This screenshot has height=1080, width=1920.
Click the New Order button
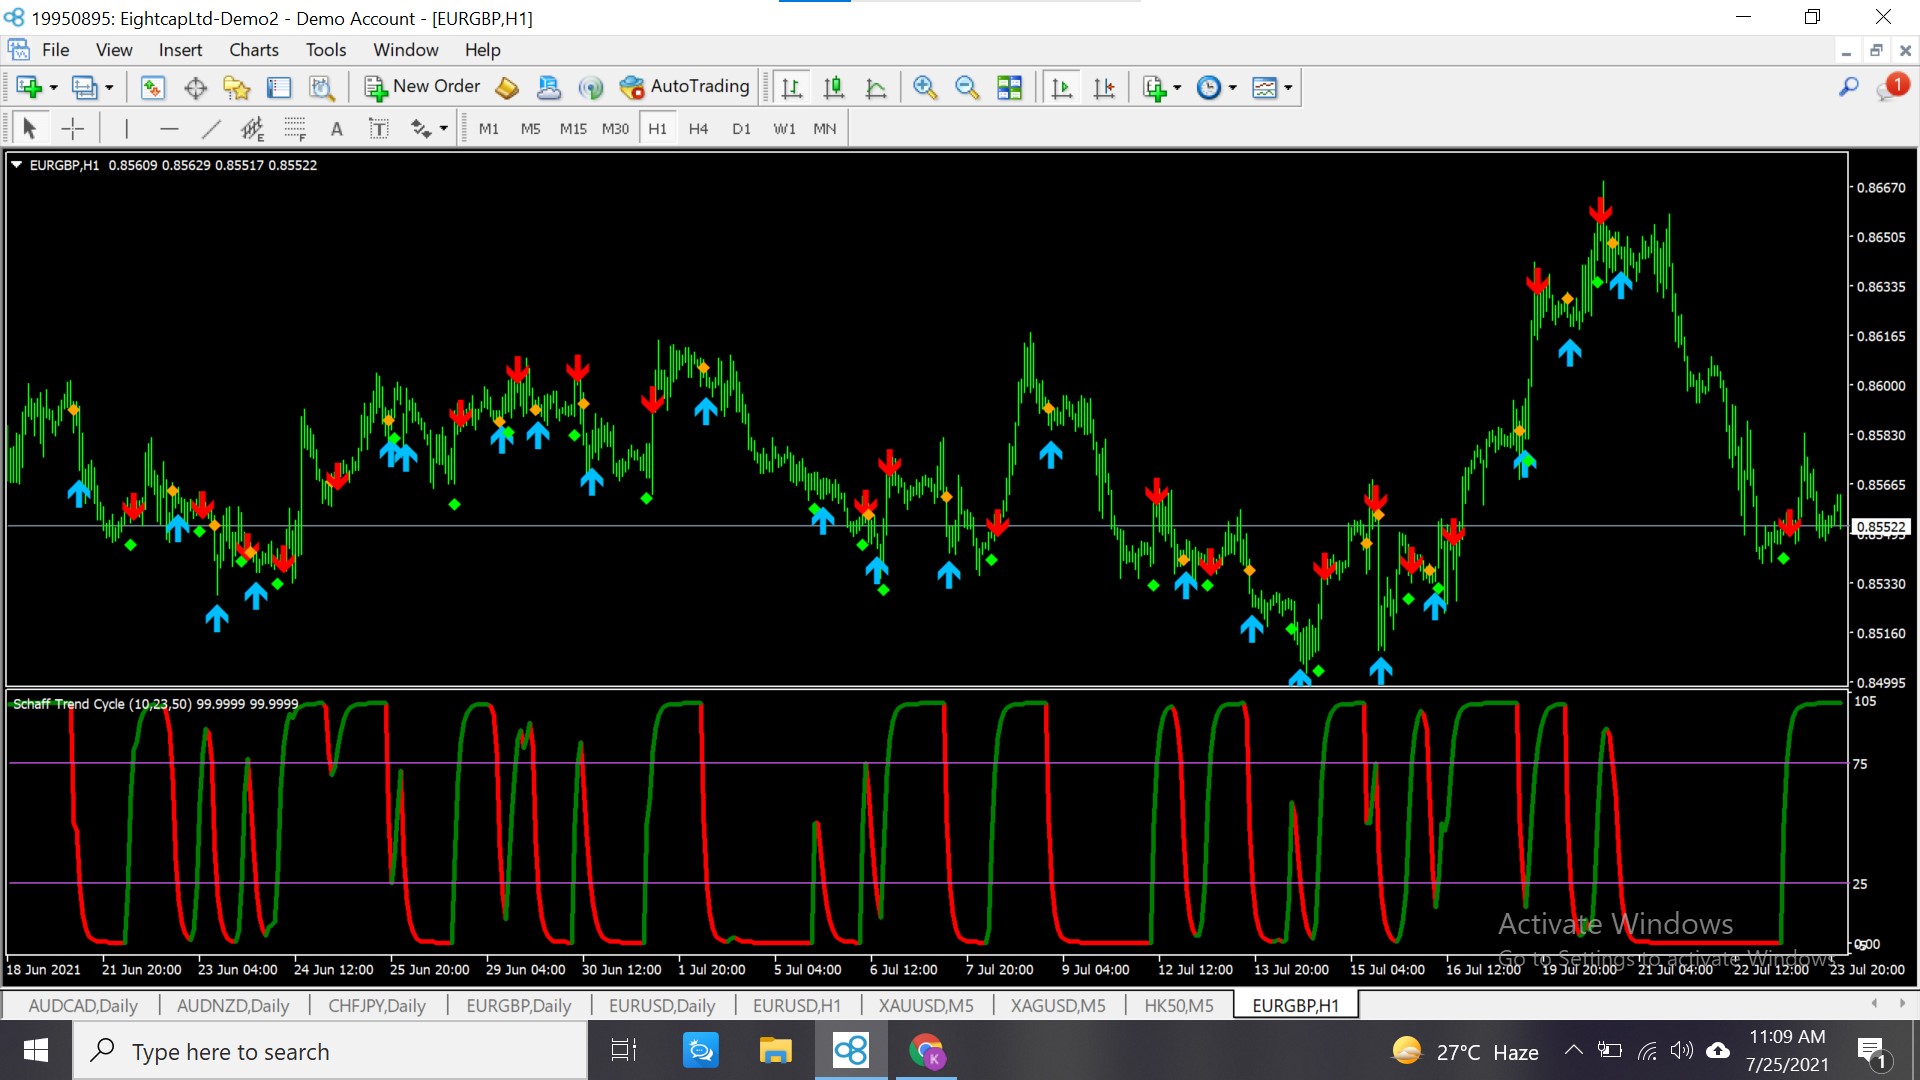[422, 87]
